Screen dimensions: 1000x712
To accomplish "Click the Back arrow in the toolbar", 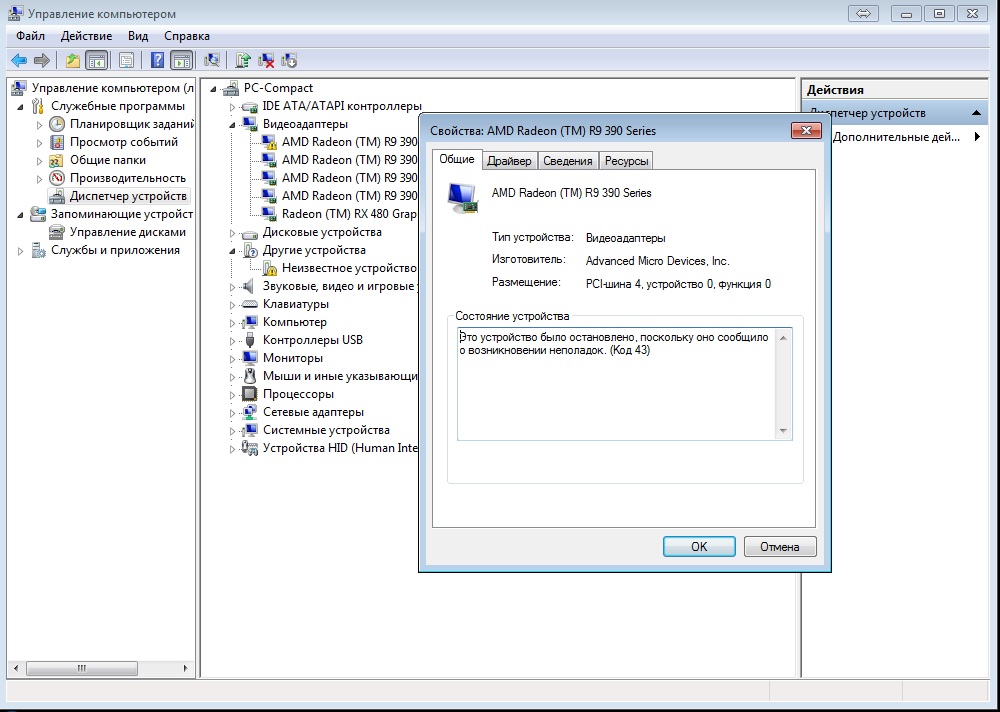I will tap(19, 61).
